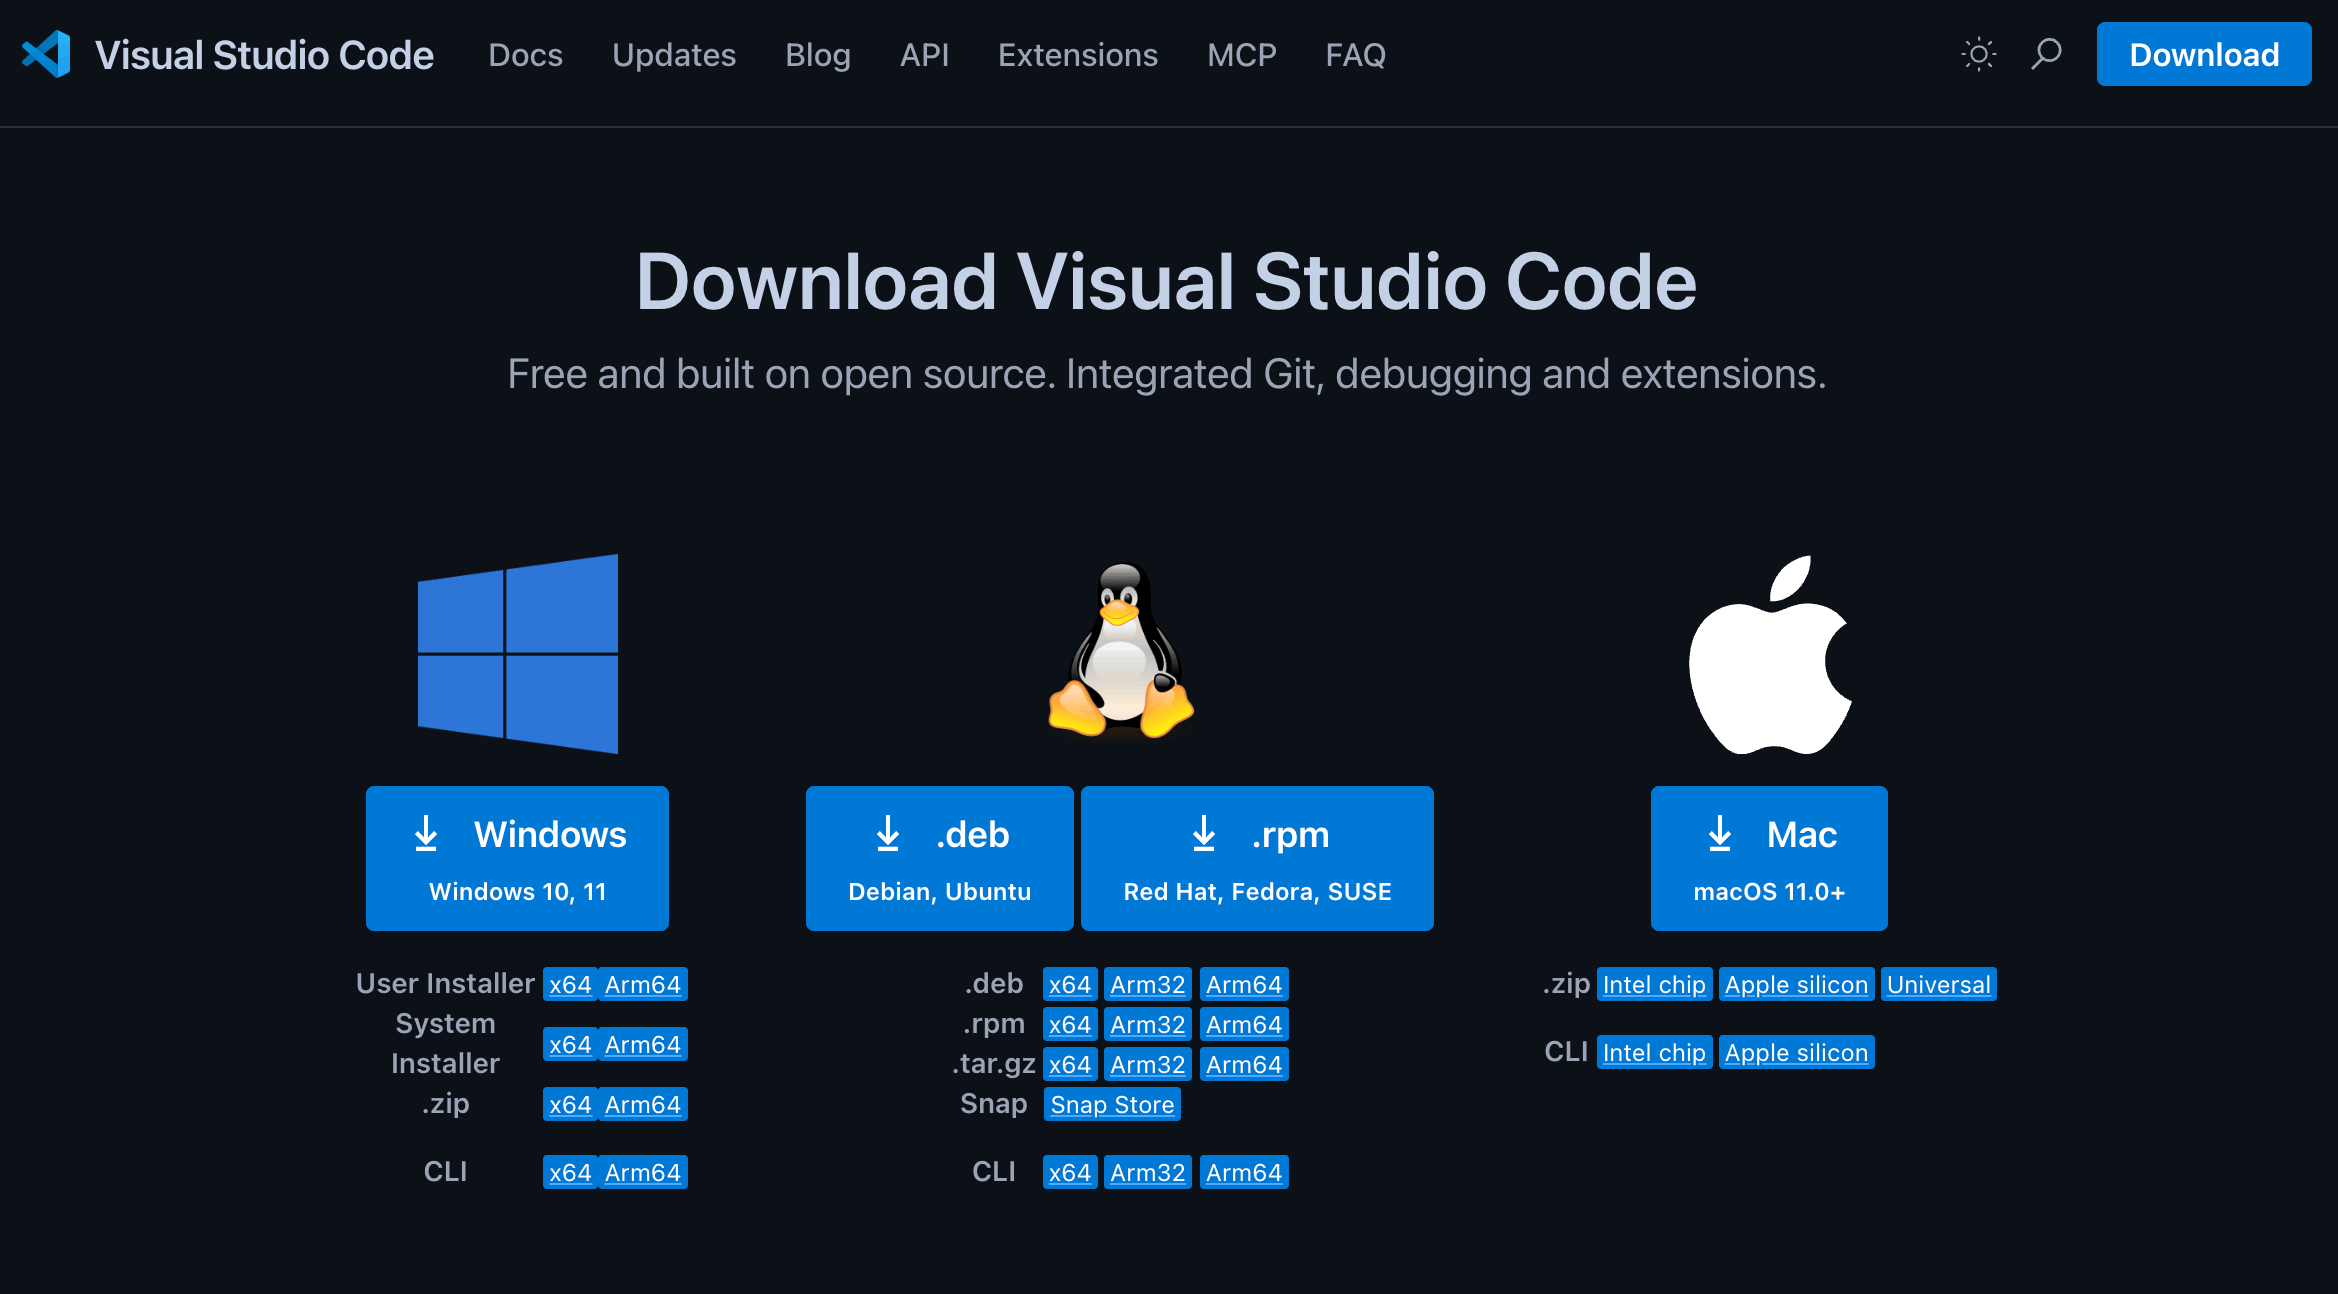Download Mac CLI for Apple silicon
This screenshot has width=2338, height=1294.
click(1797, 1052)
